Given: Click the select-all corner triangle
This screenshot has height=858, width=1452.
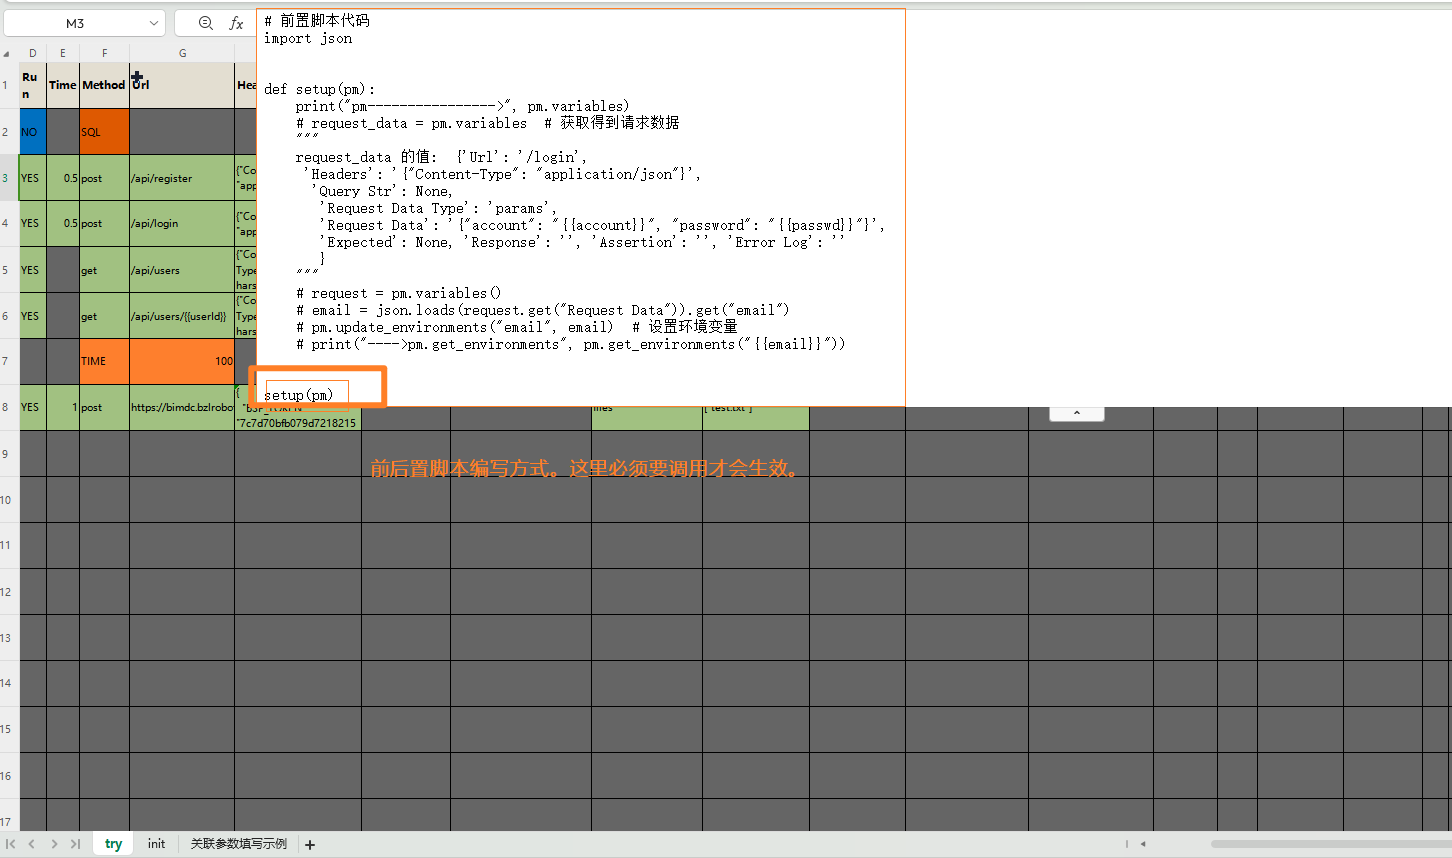Looking at the screenshot, I should (7, 54).
